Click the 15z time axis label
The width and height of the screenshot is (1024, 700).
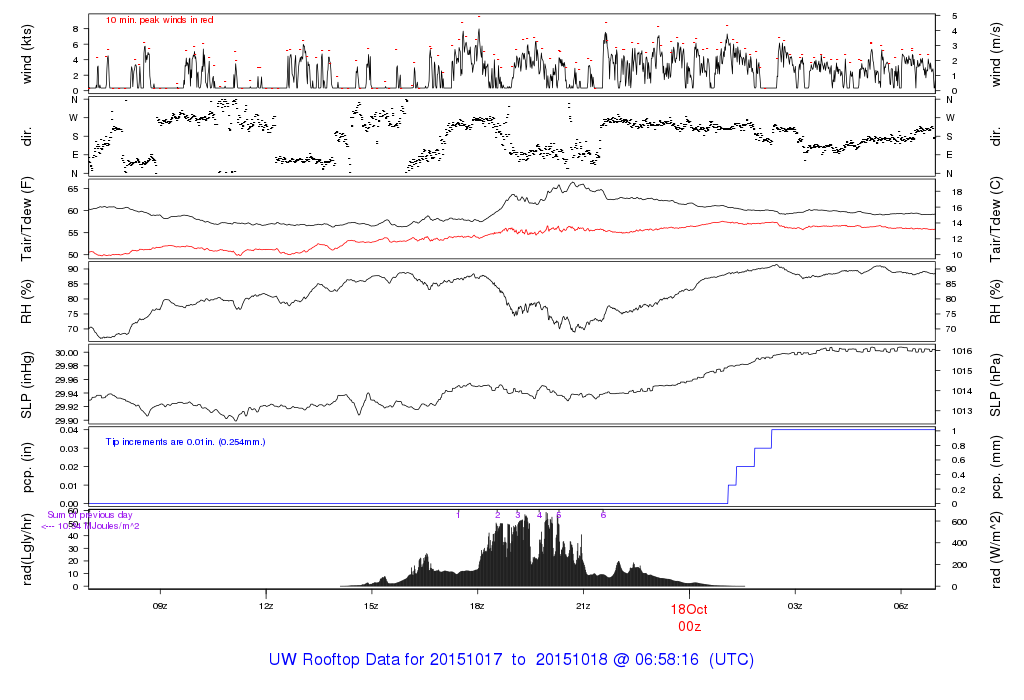372,606
